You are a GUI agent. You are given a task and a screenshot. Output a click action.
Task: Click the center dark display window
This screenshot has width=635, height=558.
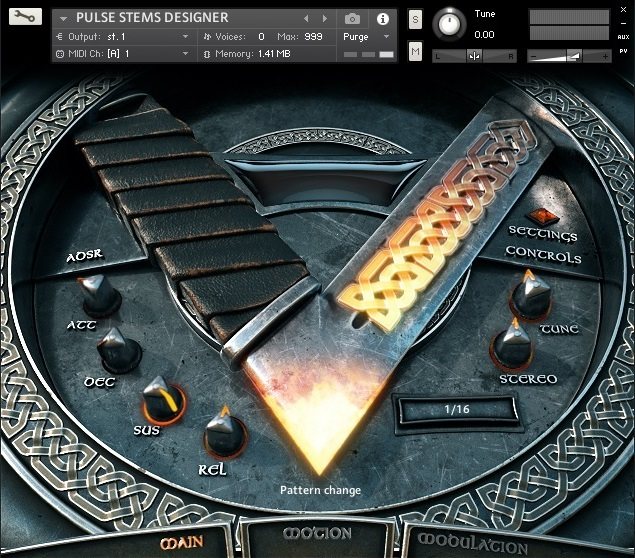[325, 184]
